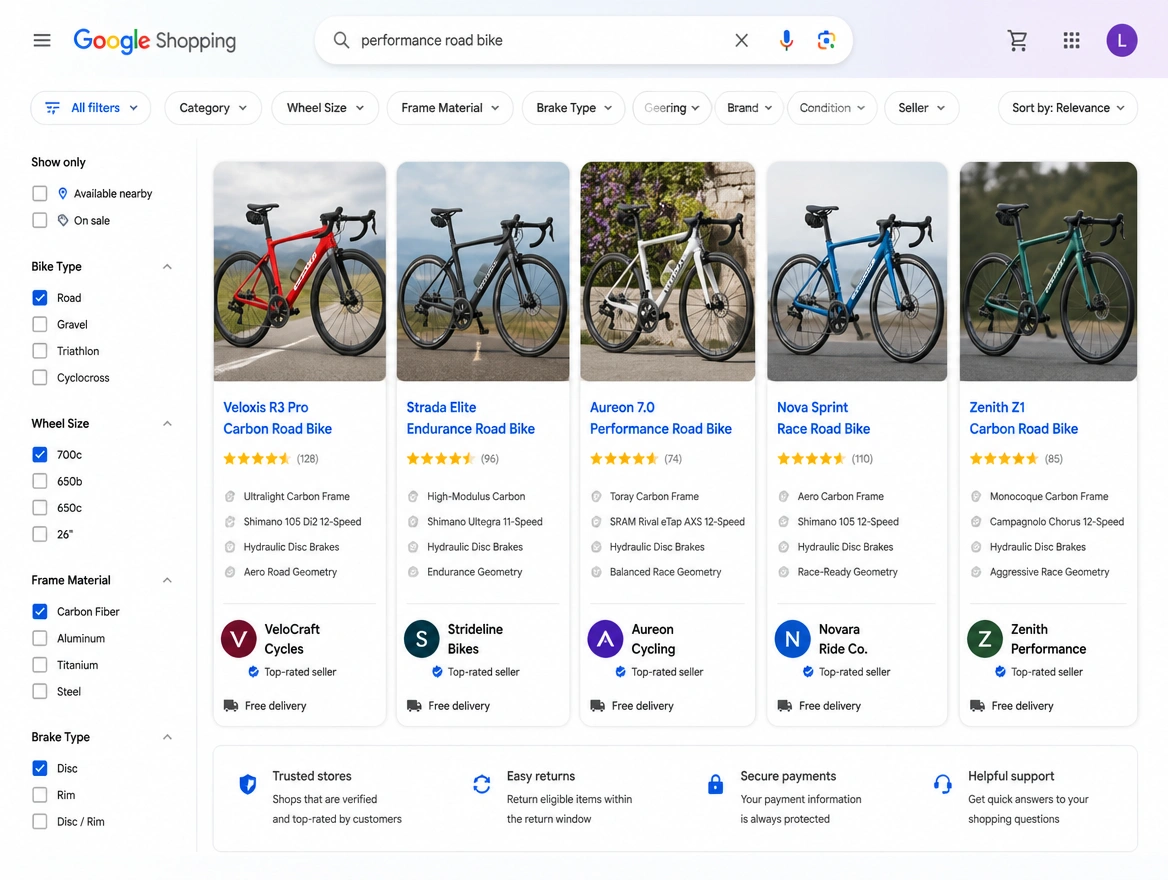Click the blue Nova Sprint bike thumbnail

(x=857, y=271)
